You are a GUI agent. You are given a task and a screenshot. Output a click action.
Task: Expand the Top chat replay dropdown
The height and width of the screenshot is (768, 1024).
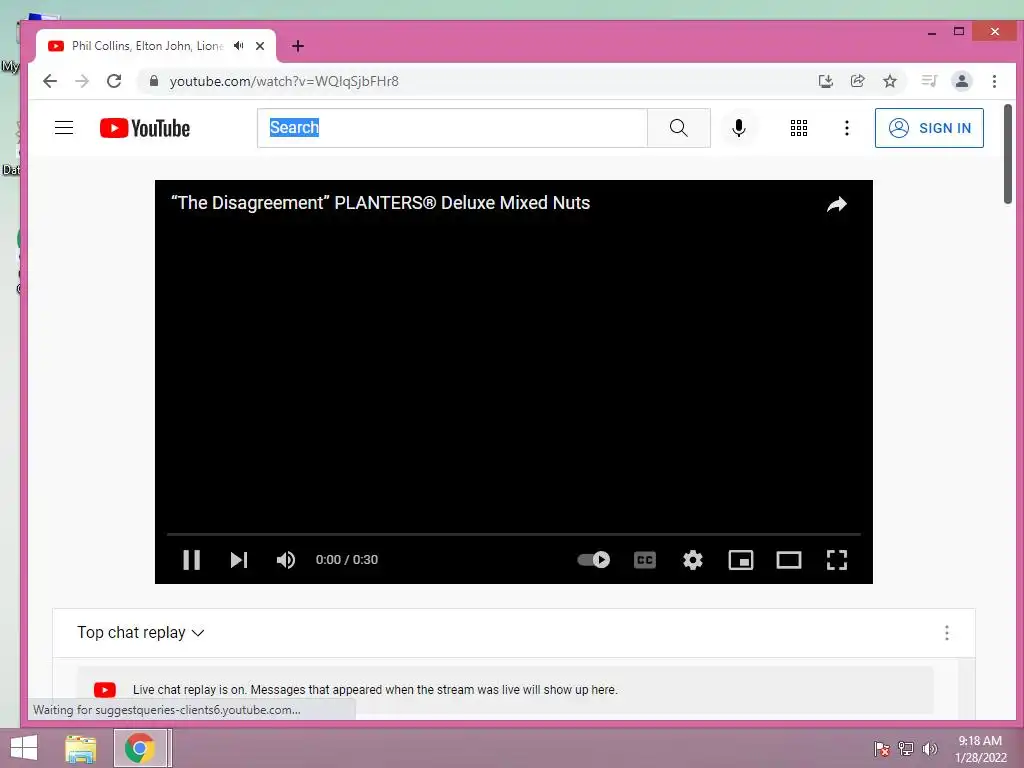click(140, 632)
